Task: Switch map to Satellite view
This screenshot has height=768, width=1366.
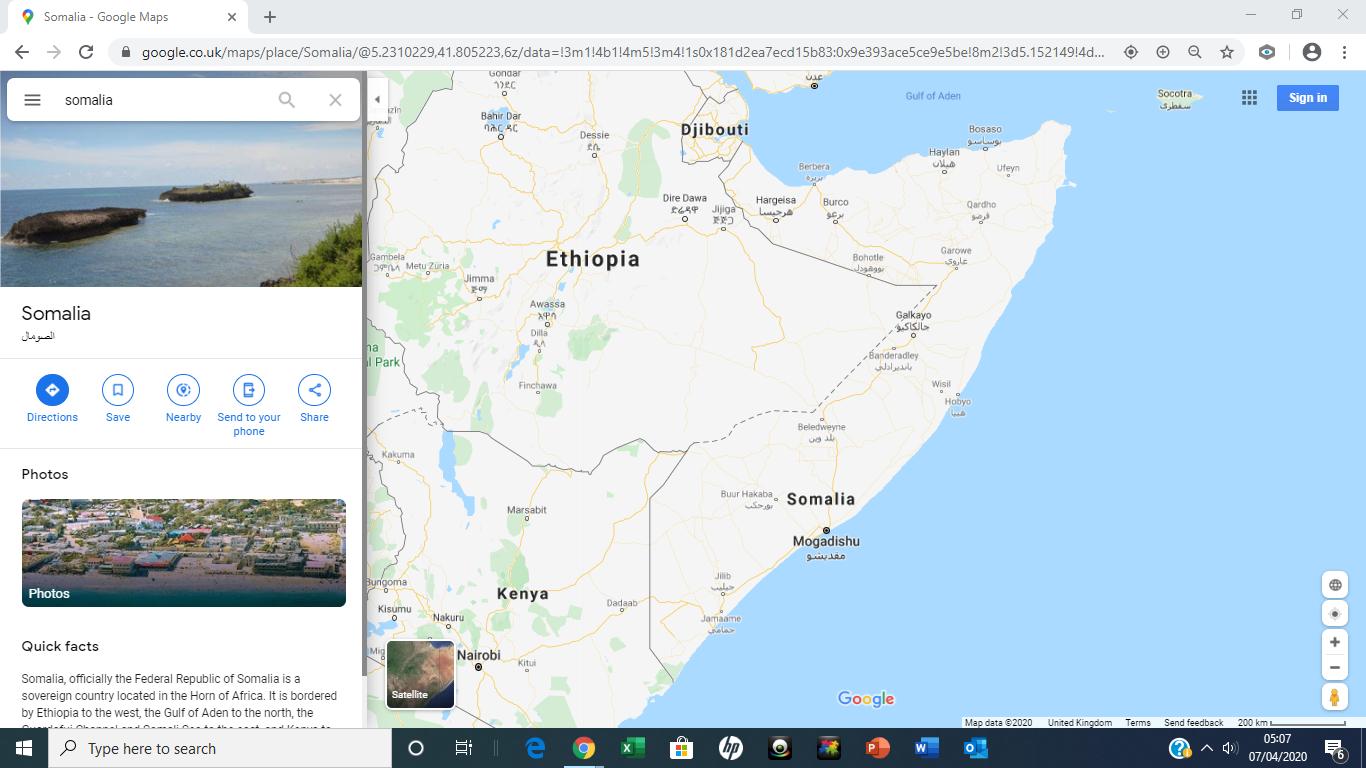Action: pos(420,674)
